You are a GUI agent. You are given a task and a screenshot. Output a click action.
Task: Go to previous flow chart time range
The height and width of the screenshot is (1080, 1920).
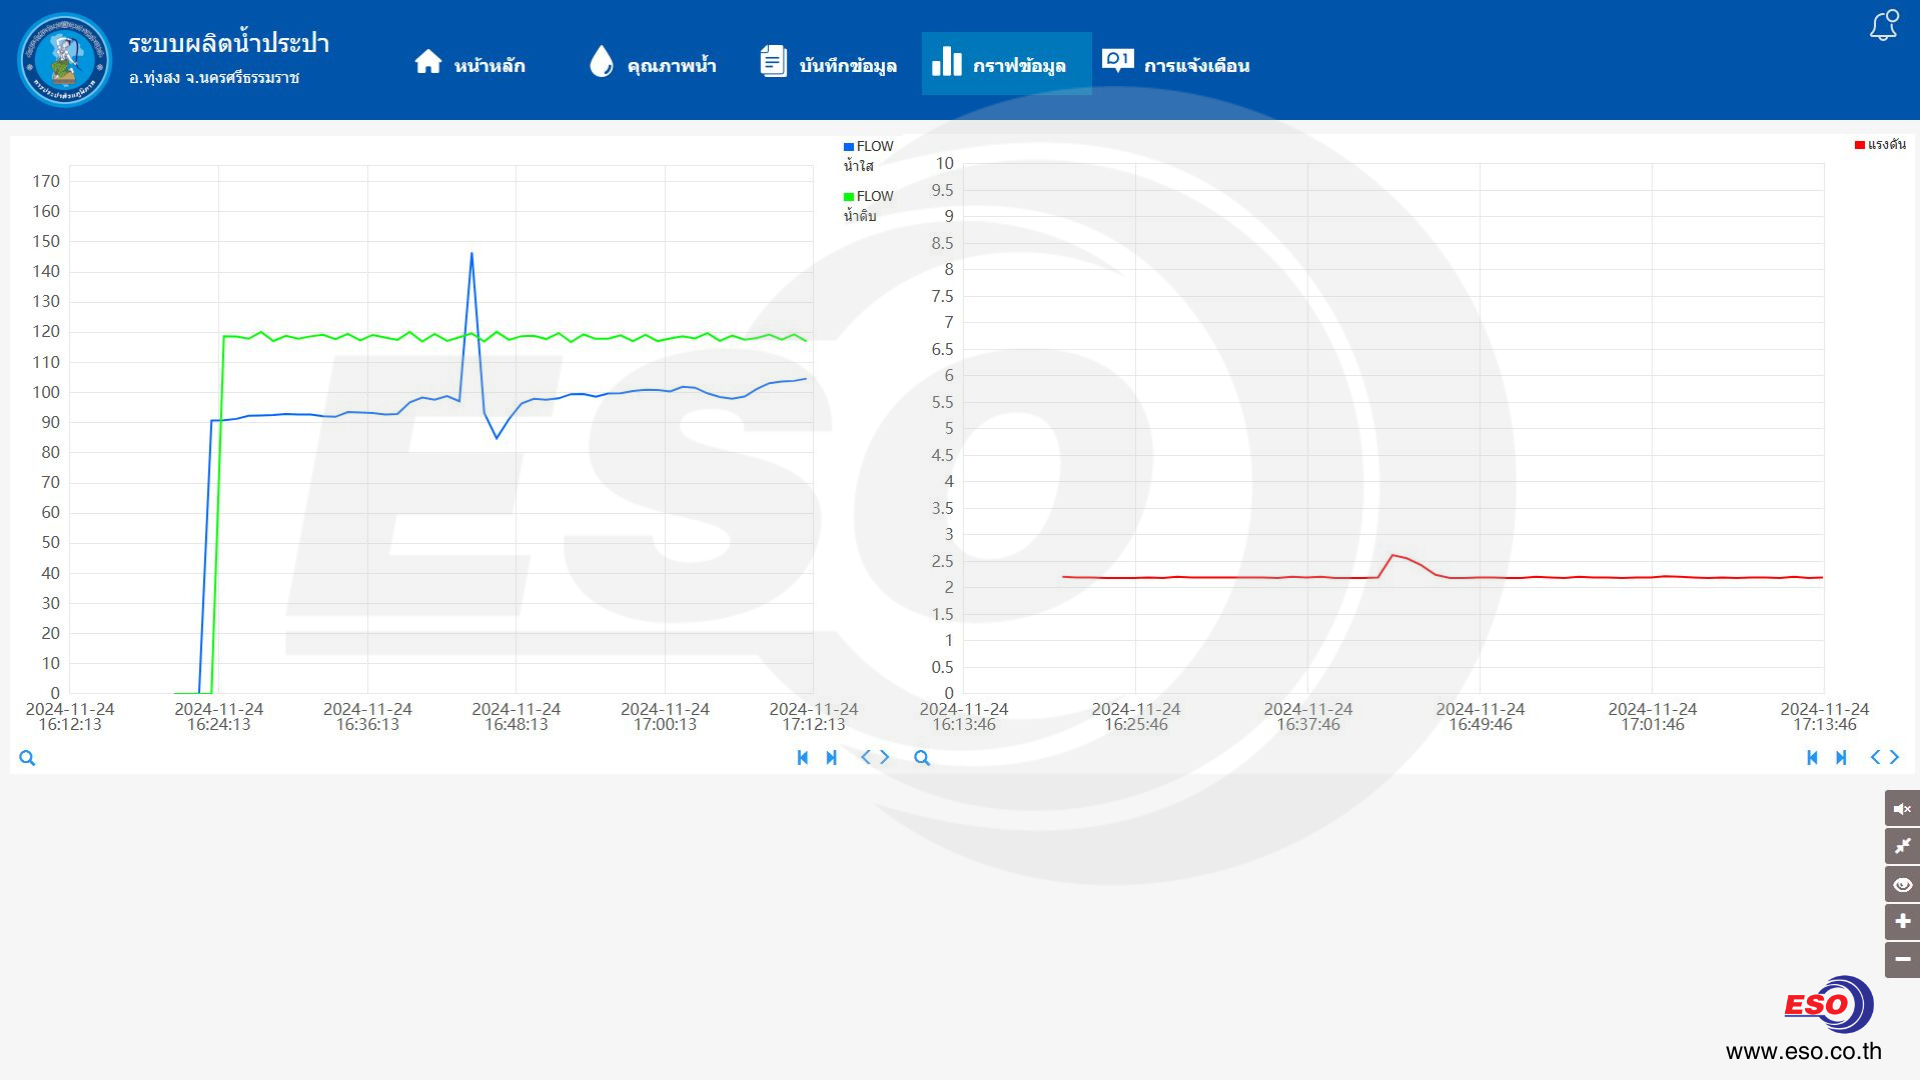coord(866,758)
